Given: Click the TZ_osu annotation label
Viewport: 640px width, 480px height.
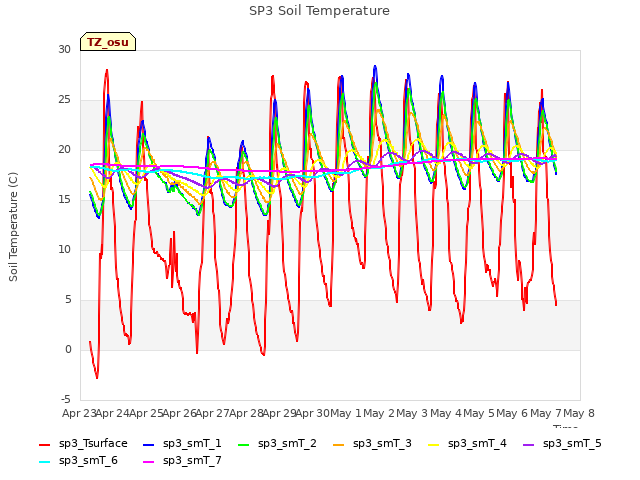Looking at the screenshot, I should pyautogui.click(x=108, y=42).
